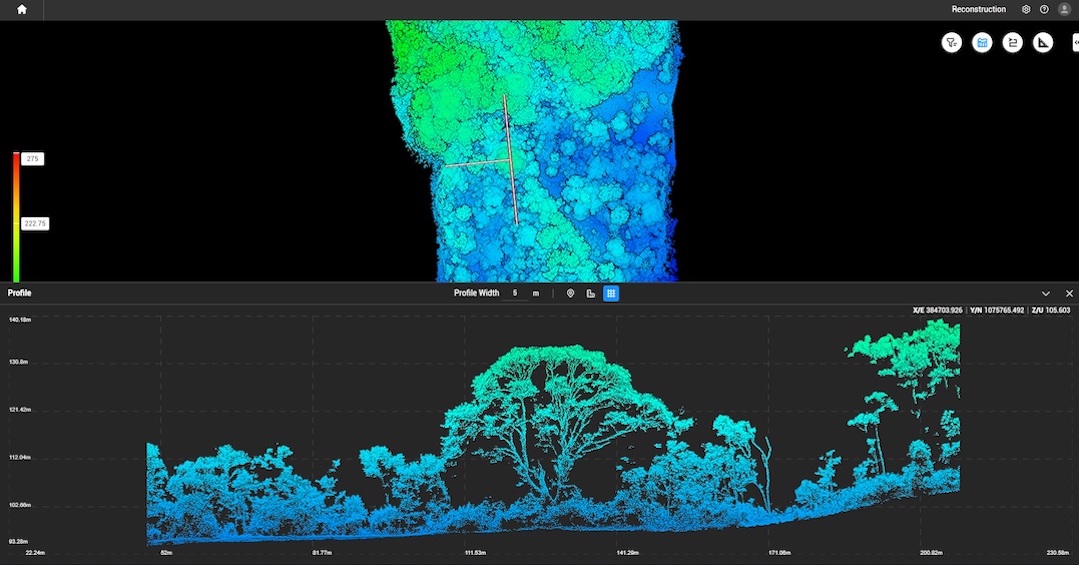Close the Profile panel

[1069, 293]
